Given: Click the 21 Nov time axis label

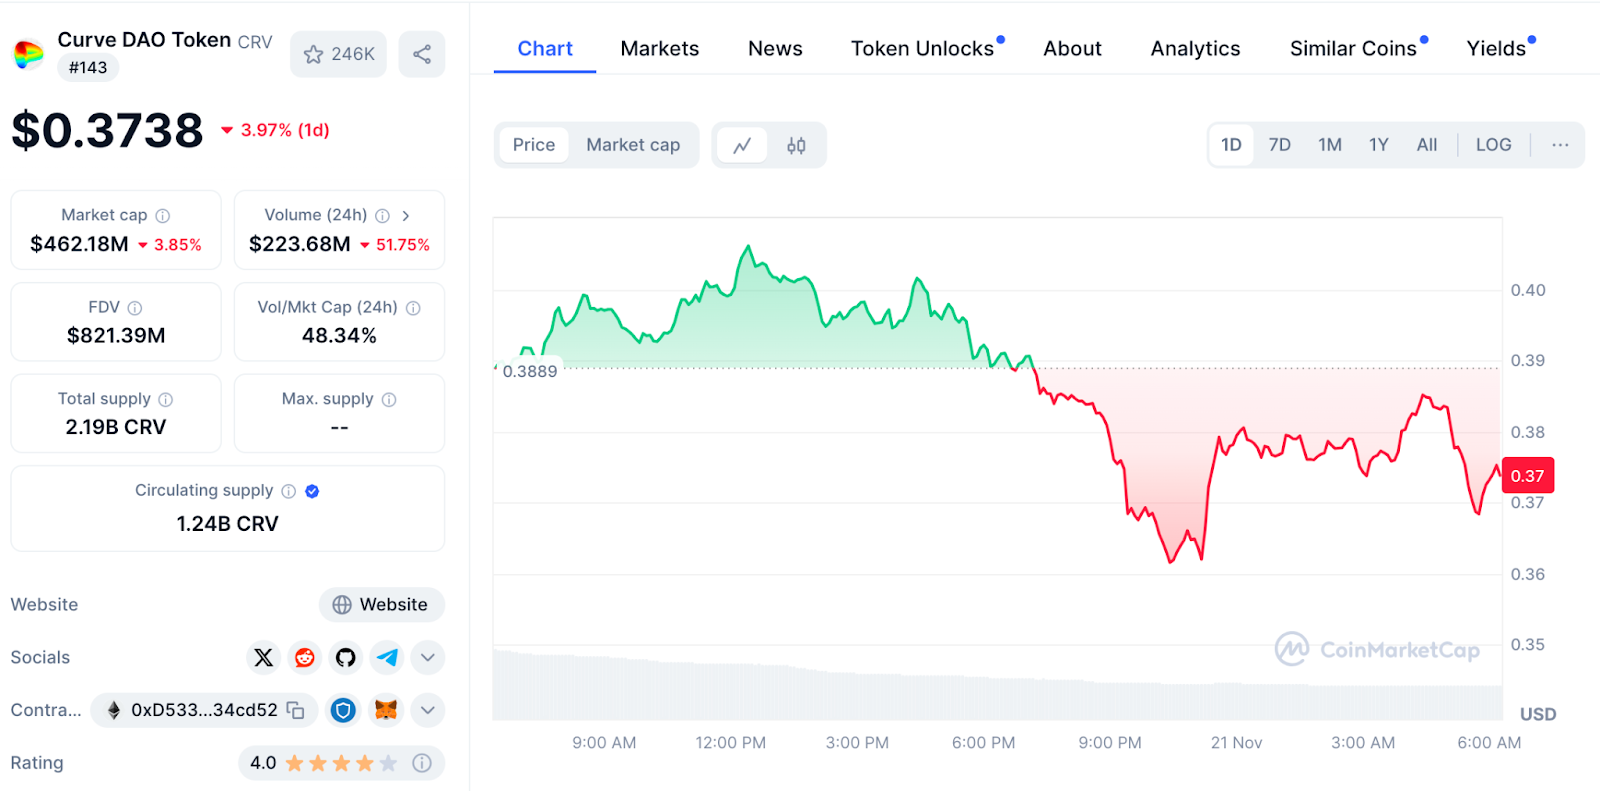Looking at the screenshot, I should click(1236, 743).
